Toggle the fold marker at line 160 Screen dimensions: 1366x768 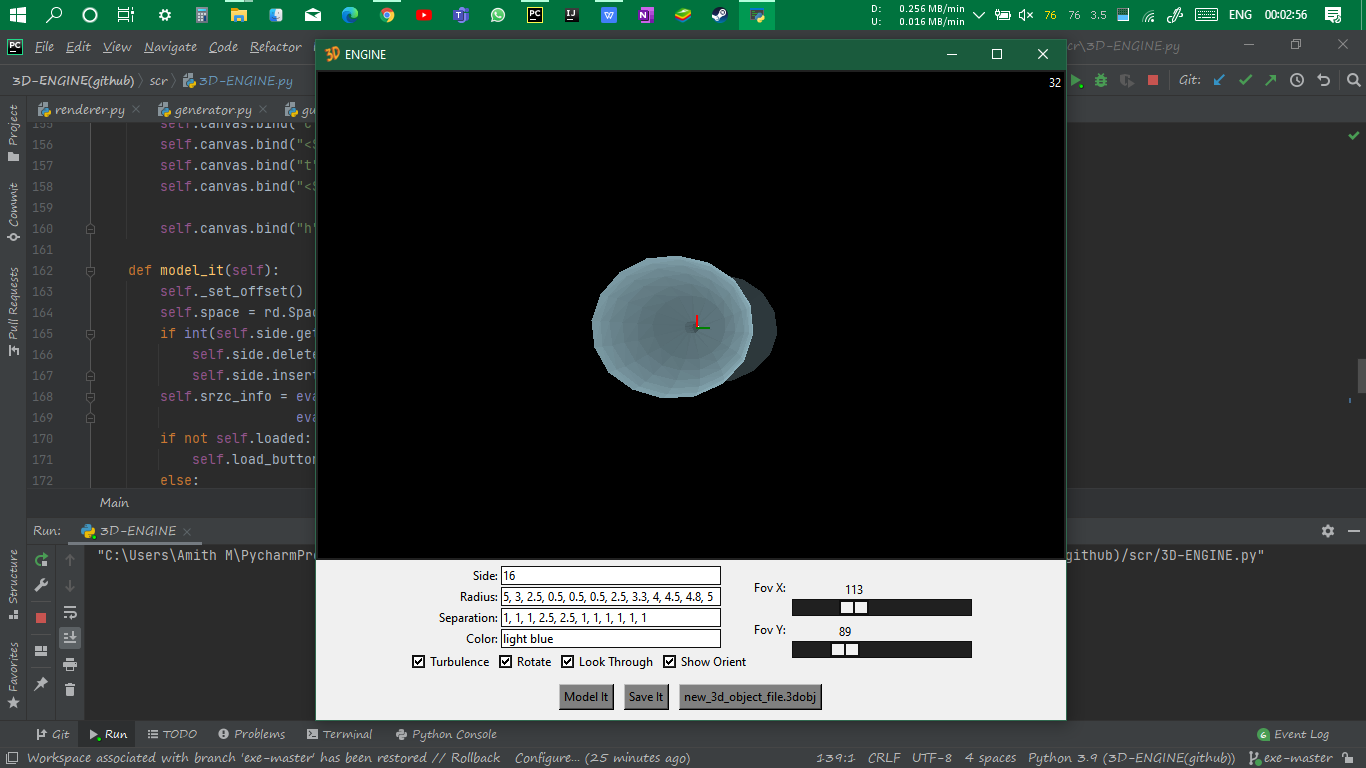(x=90, y=229)
